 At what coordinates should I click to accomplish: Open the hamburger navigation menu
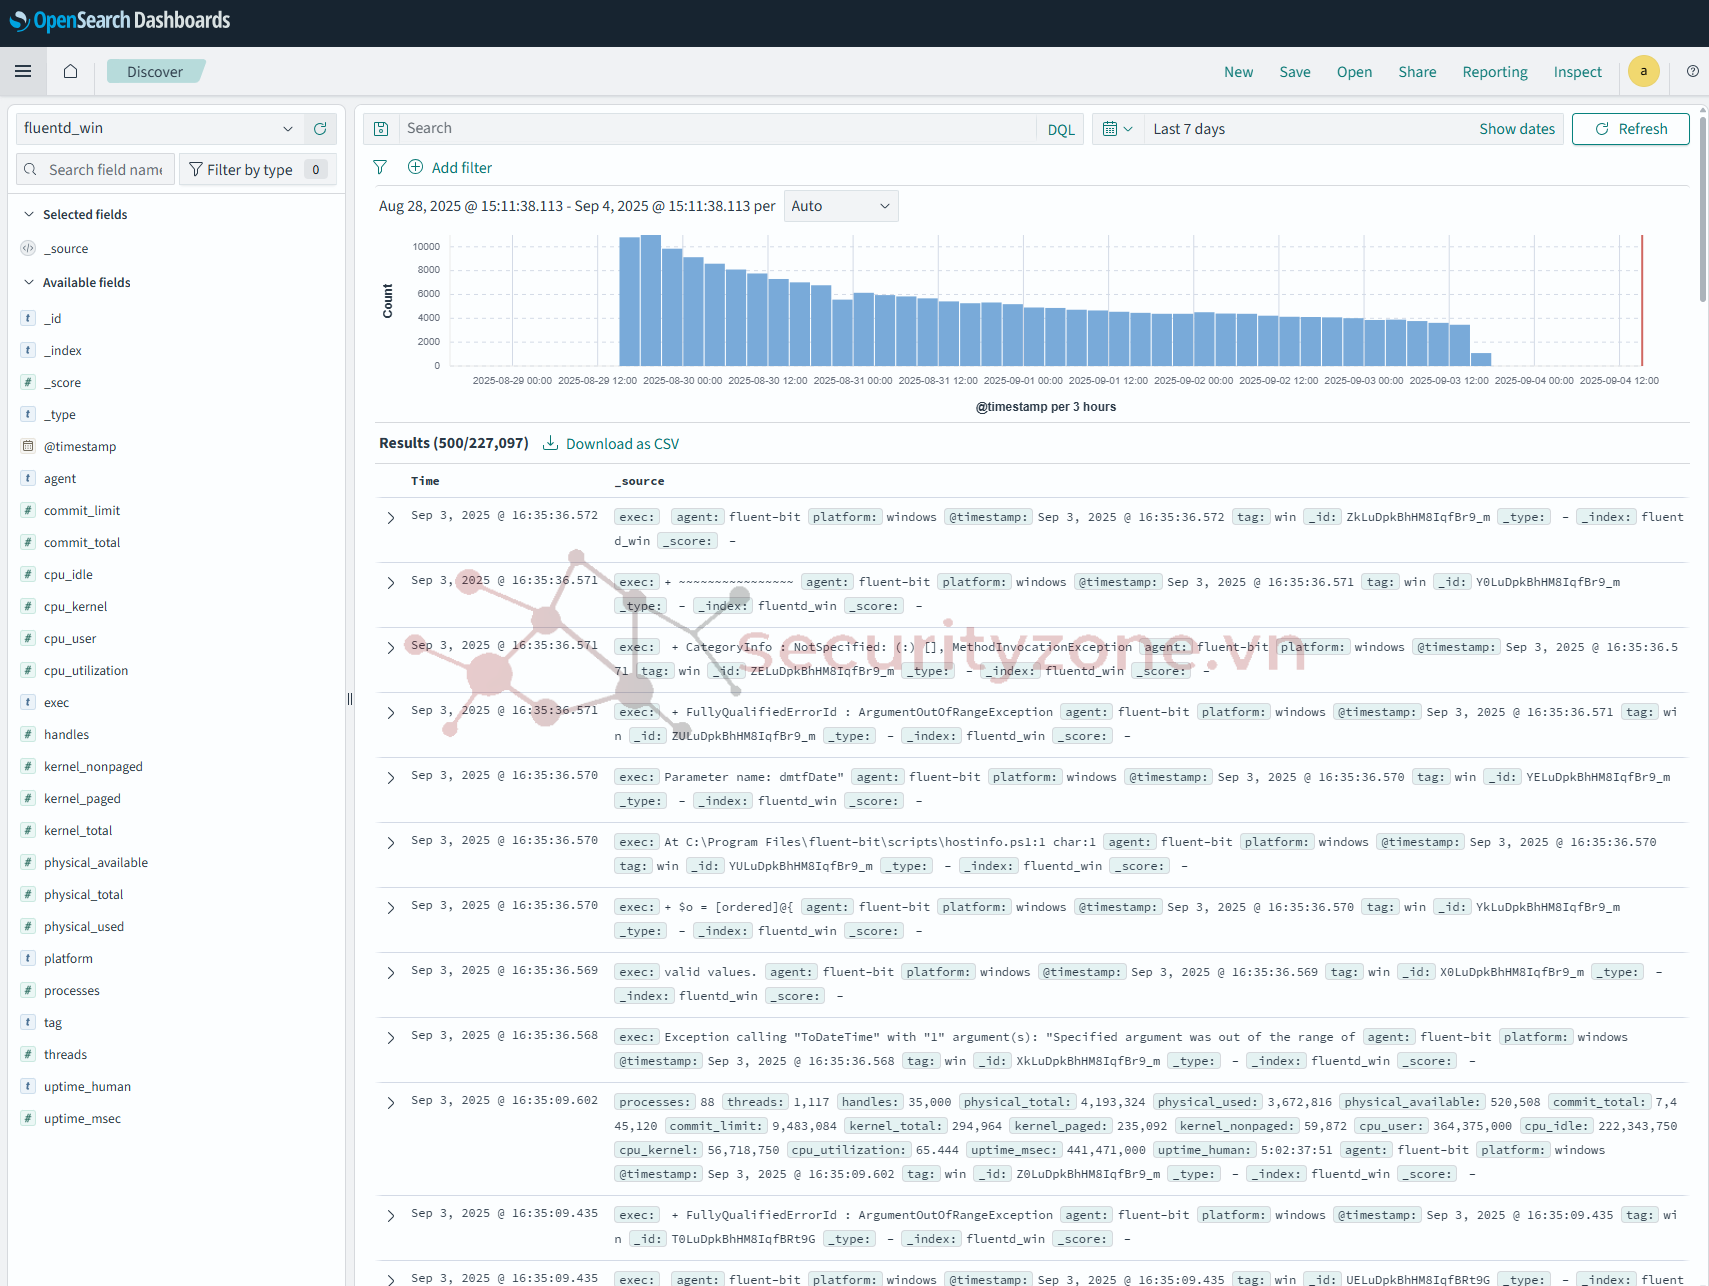tap(23, 71)
